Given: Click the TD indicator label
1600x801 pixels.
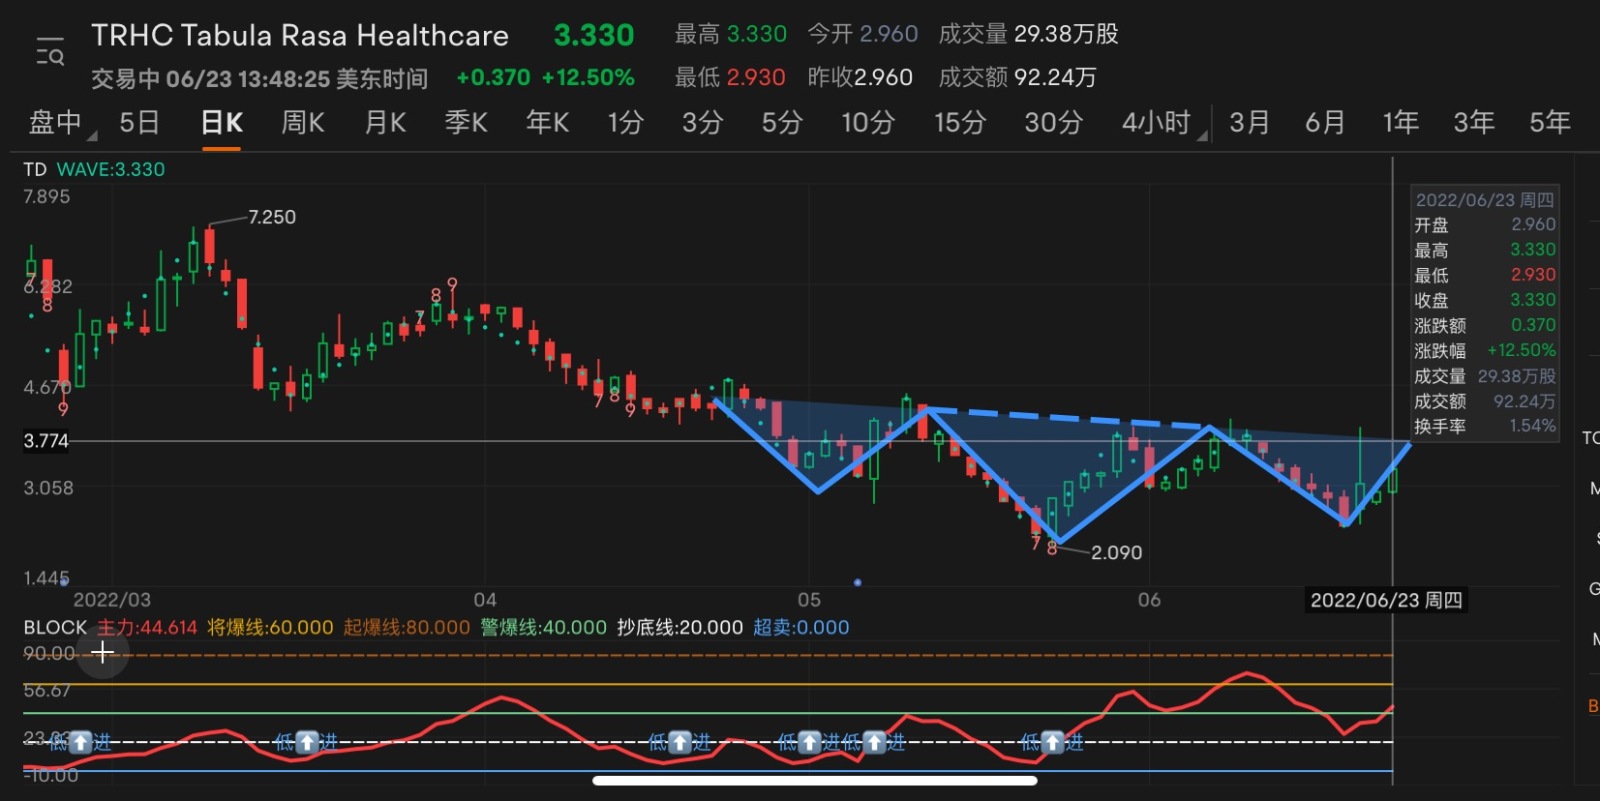Looking at the screenshot, I should (x=35, y=169).
